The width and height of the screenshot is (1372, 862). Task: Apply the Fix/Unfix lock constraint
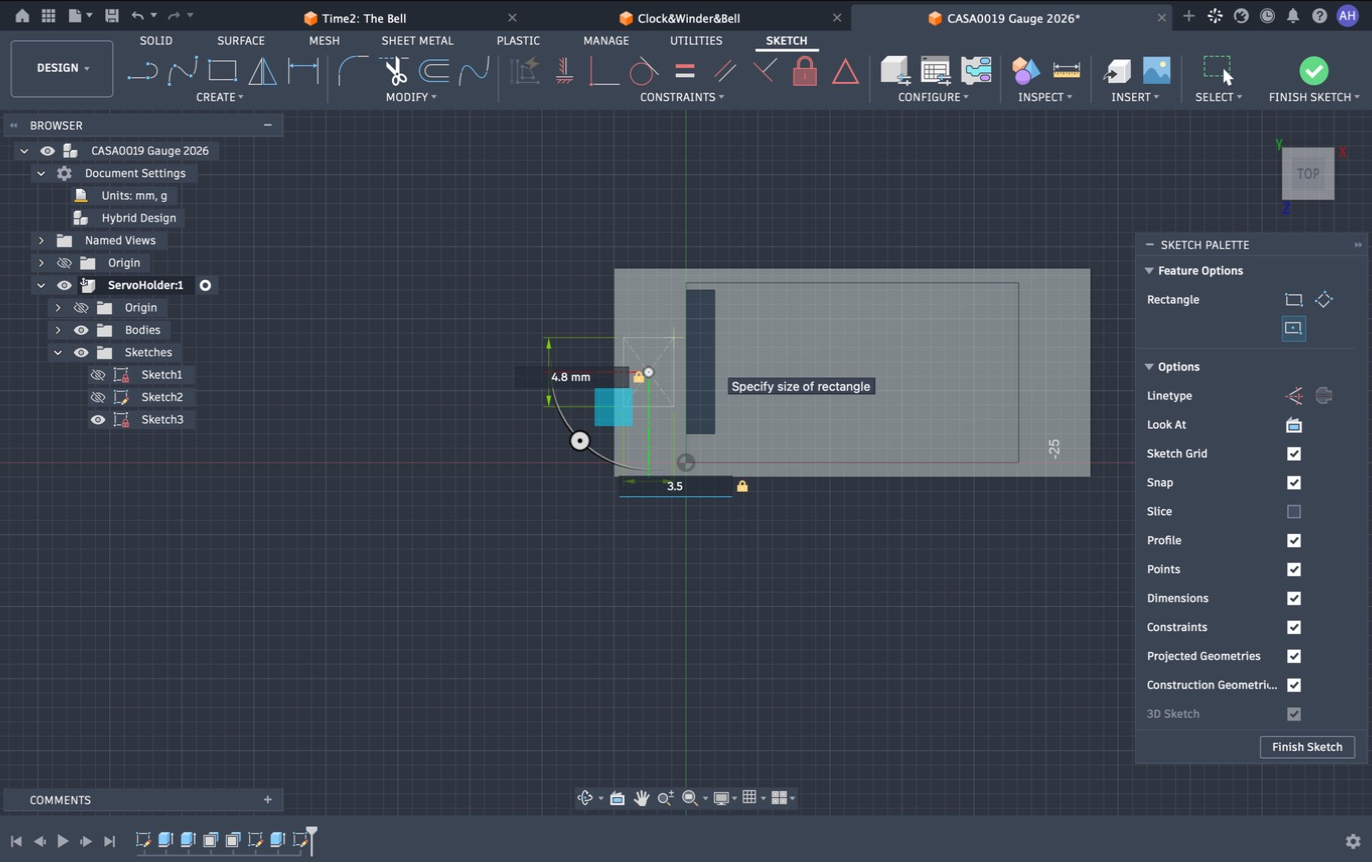point(805,70)
